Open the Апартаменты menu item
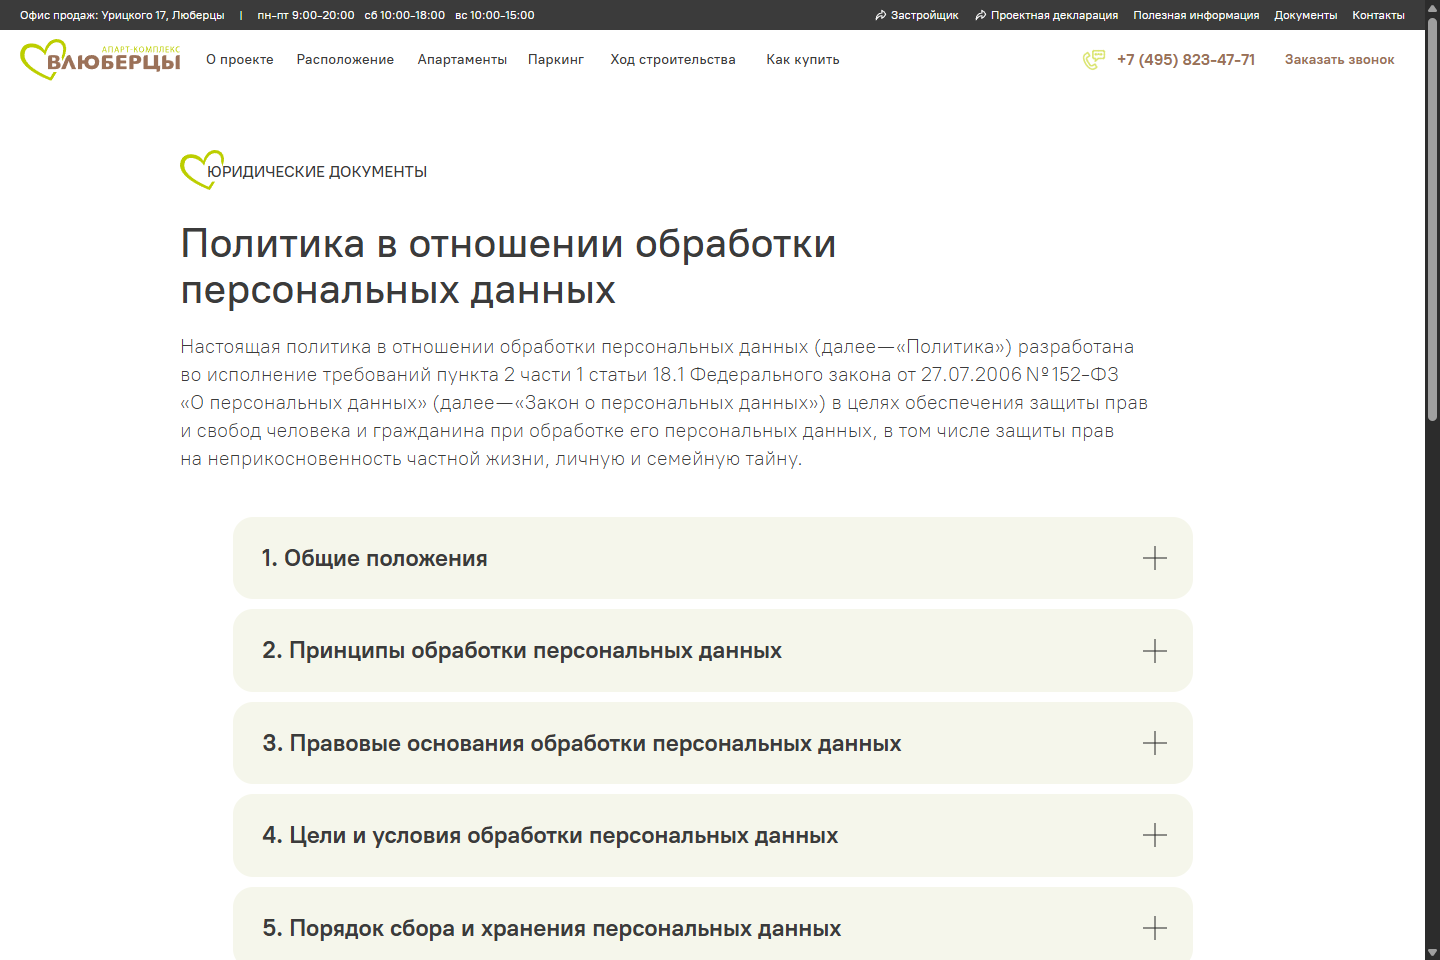1440x960 pixels. tap(462, 59)
